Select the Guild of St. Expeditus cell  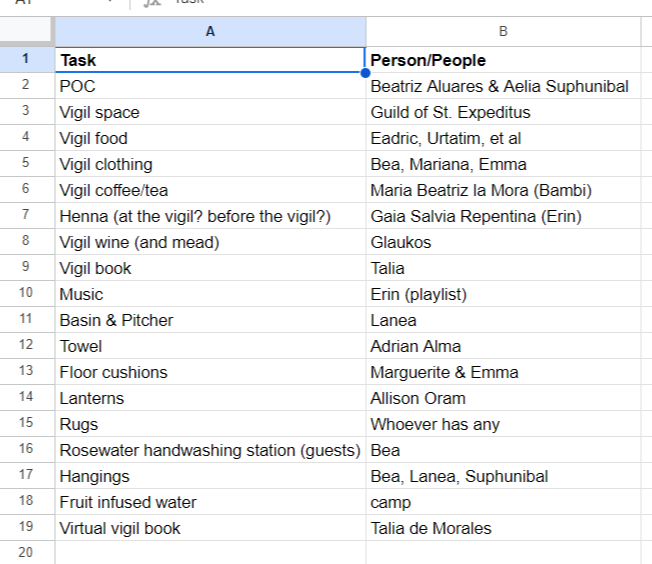503,112
